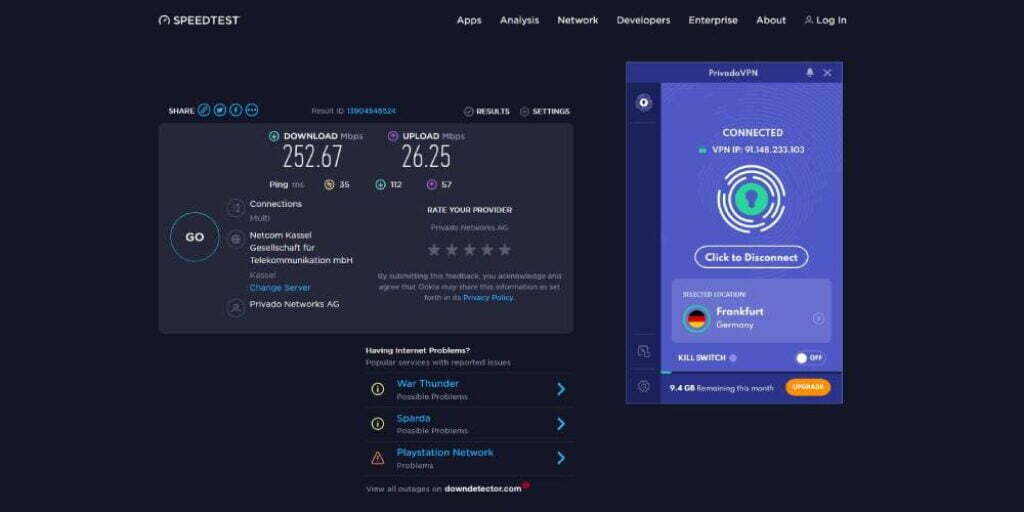Image resolution: width=1024 pixels, height=512 pixels.
Task: Click the 252.67 download value
Action: pos(312,157)
